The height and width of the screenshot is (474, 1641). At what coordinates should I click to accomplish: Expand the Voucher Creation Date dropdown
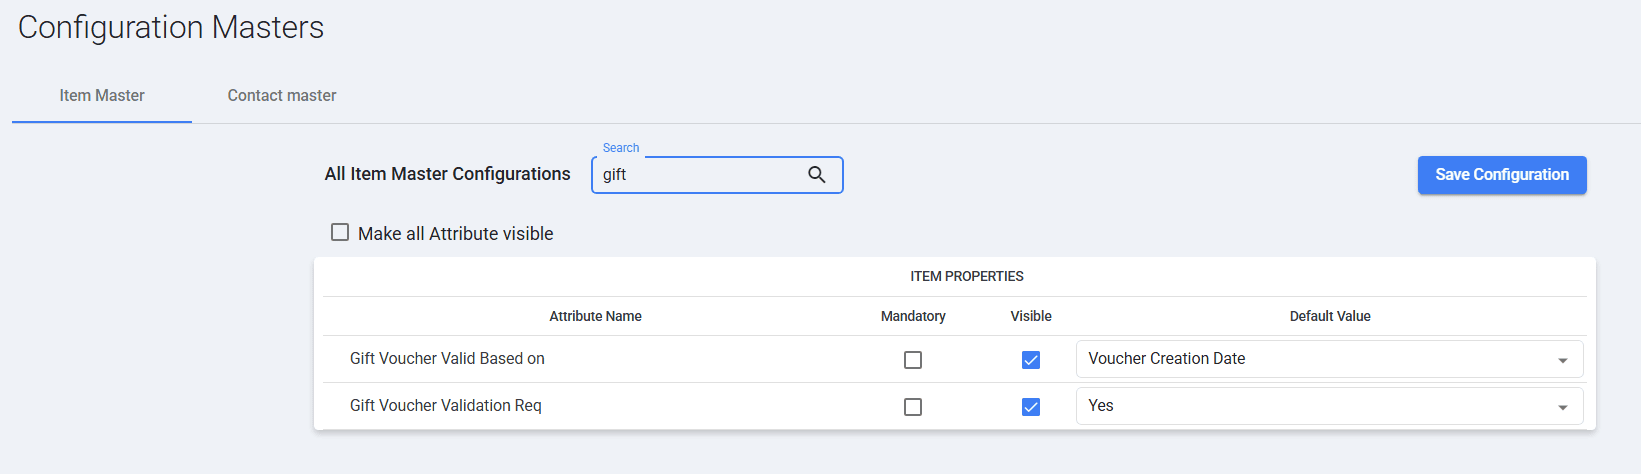[x=1329, y=359]
